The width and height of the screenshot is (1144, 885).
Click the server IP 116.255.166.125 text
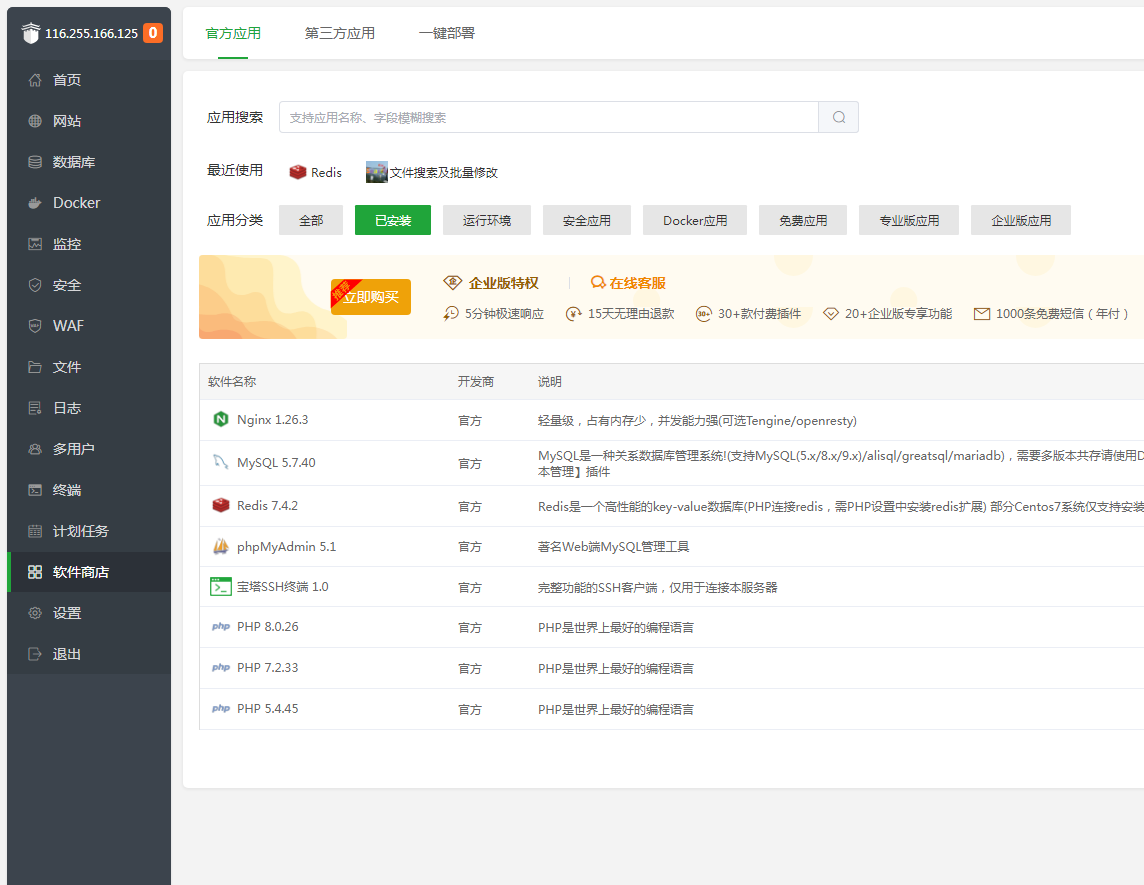click(x=91, y=34)
